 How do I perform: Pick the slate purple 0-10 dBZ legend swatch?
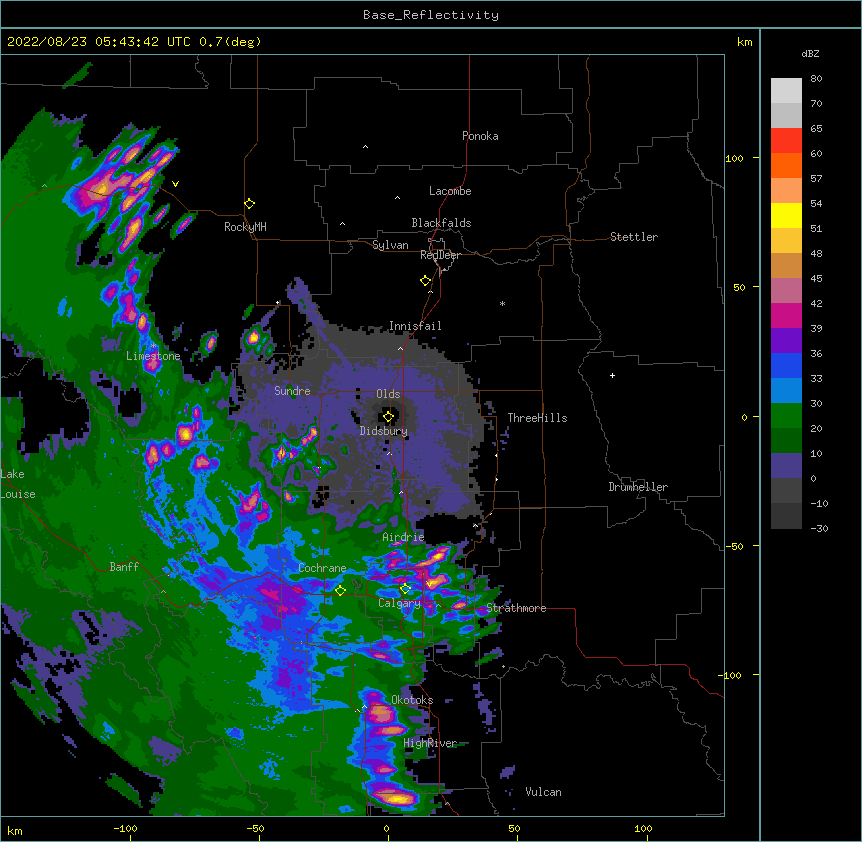786,466
